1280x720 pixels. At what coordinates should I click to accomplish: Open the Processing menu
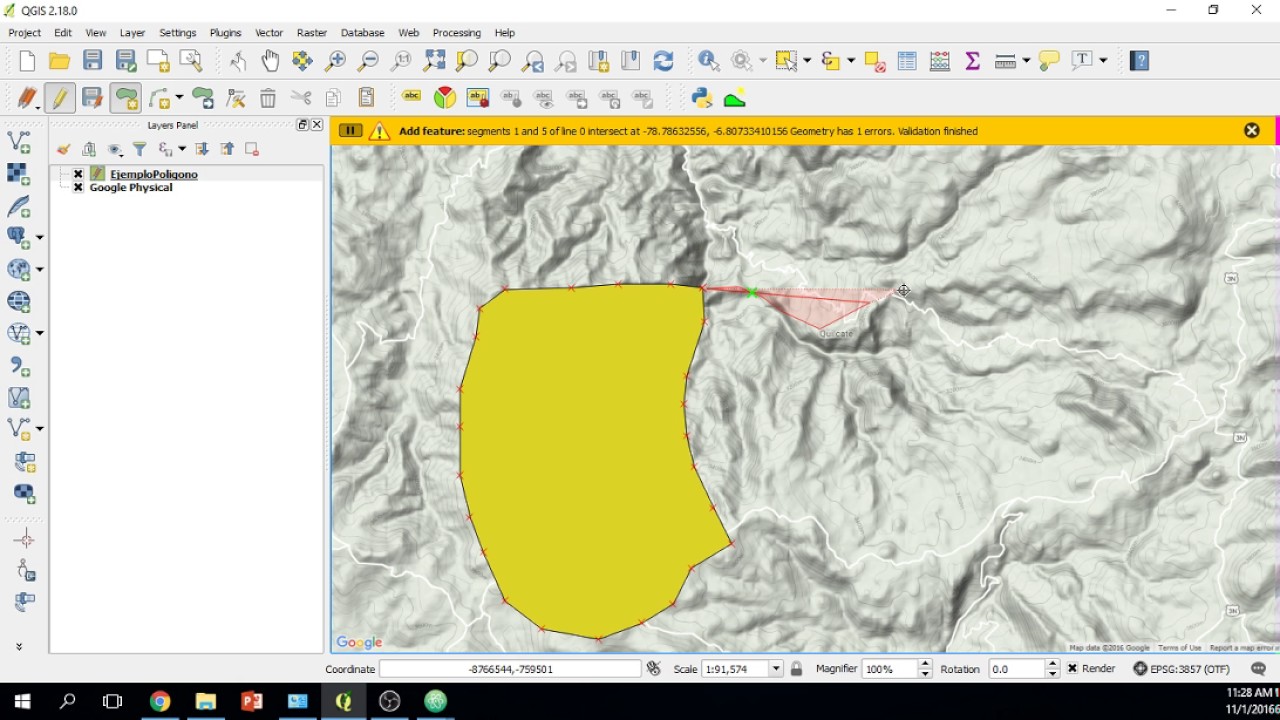pyautogui.click(x=457, y=33)
